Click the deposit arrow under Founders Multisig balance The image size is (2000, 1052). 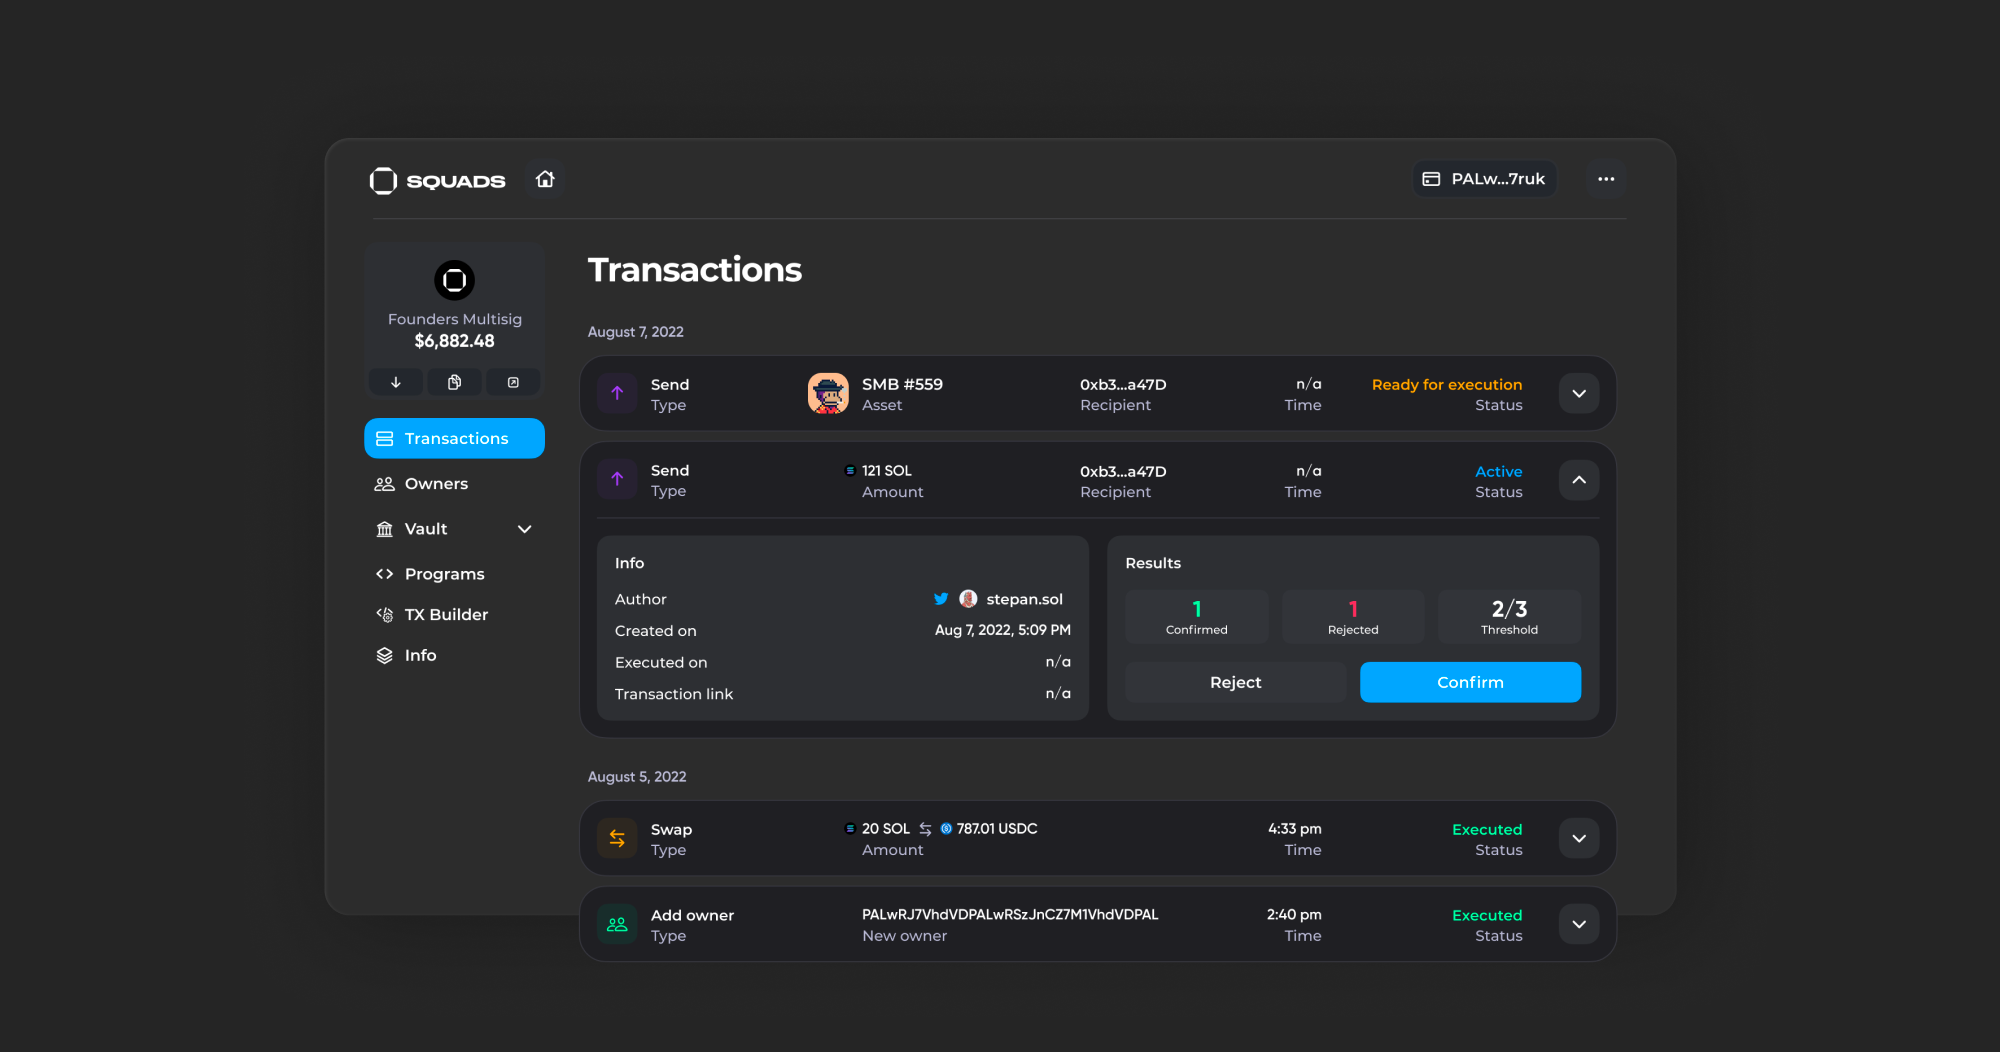pyautogui.click(x=395, y=381)
